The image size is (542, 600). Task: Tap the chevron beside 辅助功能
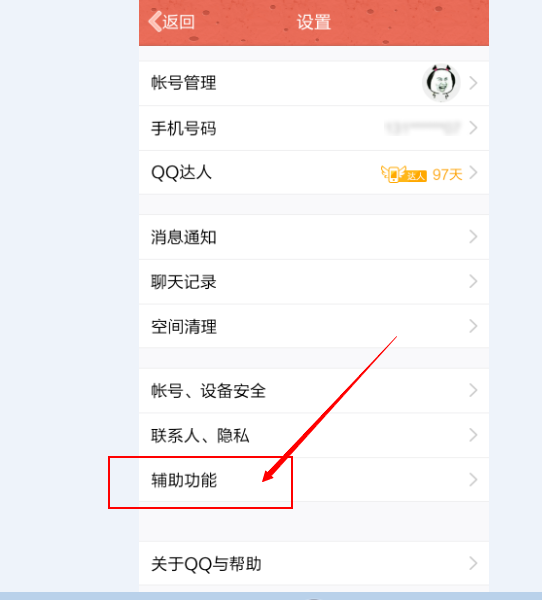(473, 480)
